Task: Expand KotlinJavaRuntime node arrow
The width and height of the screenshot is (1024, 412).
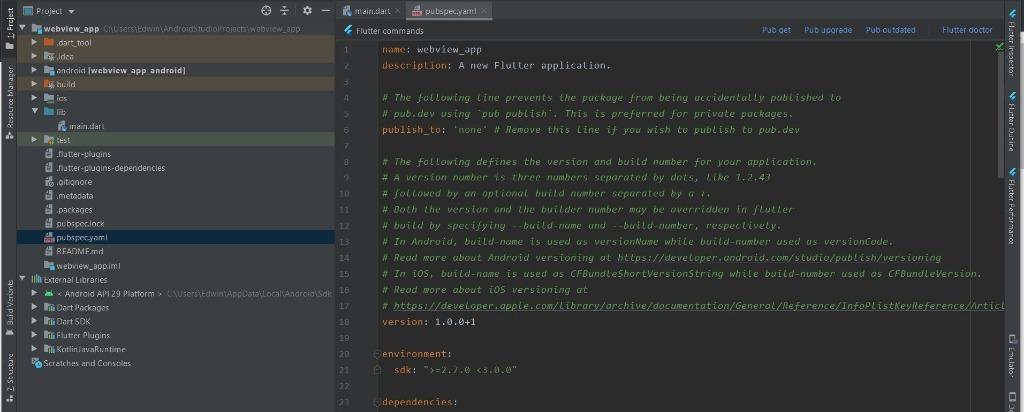Action: click(x=35, y=349)
